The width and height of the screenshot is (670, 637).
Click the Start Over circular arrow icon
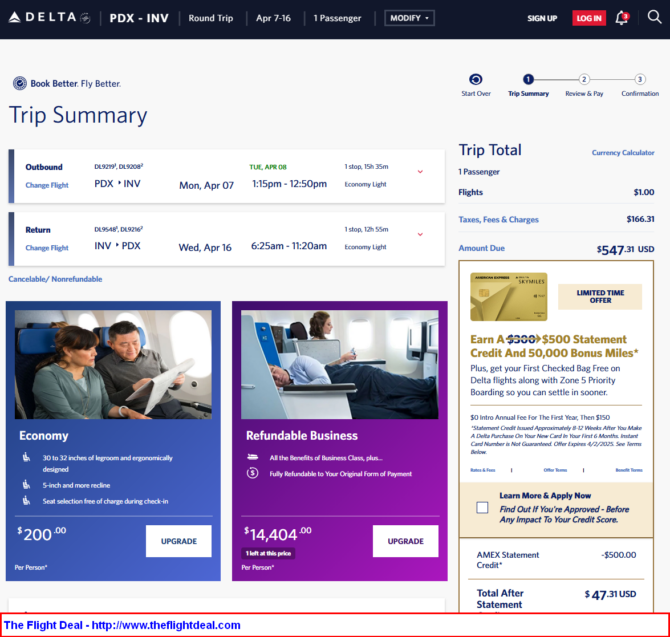(476, 79)
